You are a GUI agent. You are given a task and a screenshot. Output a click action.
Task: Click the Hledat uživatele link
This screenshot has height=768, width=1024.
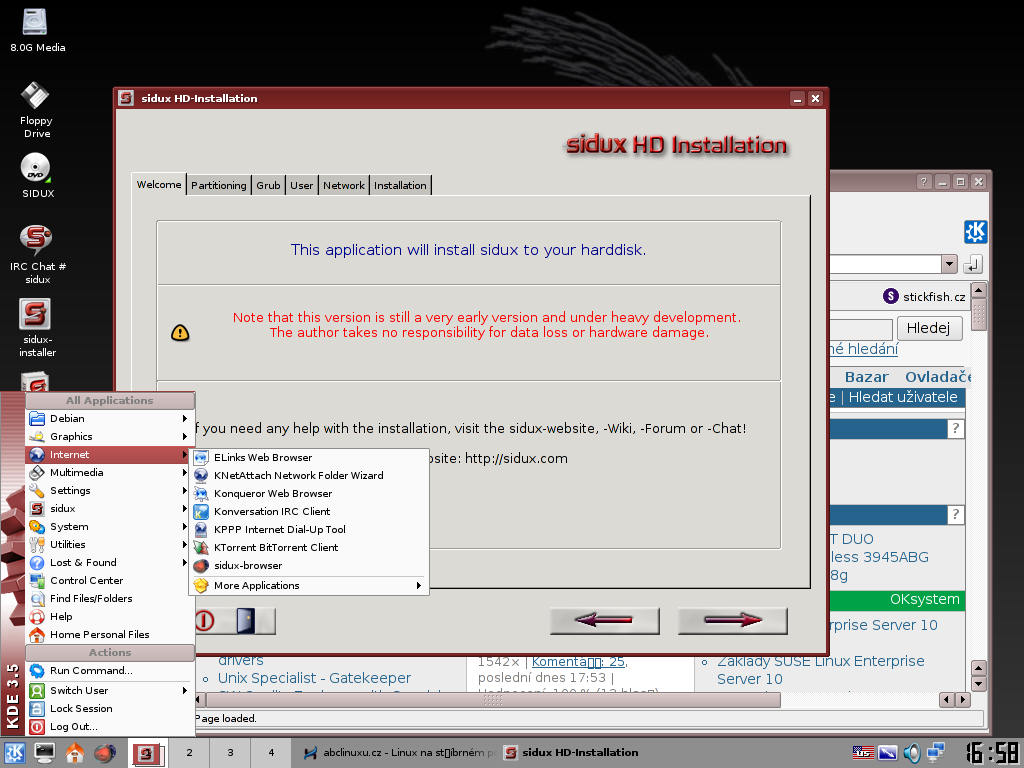point(903,397)
